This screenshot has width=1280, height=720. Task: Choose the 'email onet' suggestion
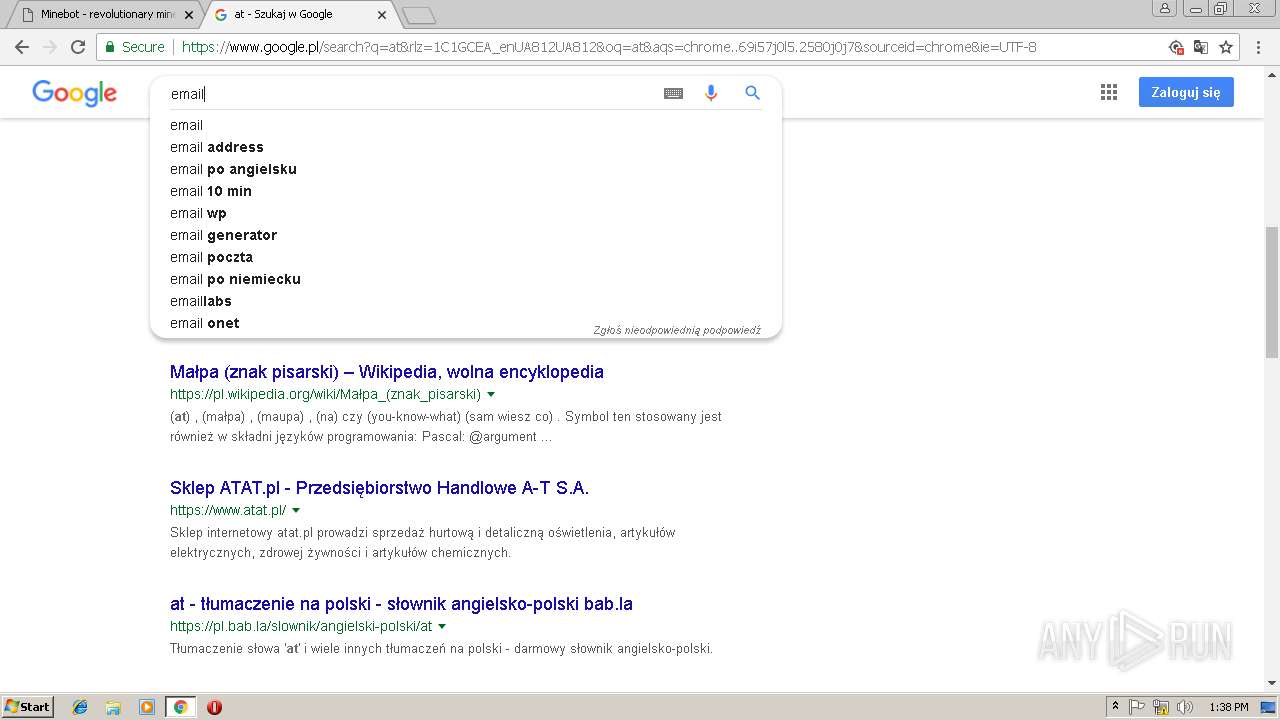coord(466,323)
